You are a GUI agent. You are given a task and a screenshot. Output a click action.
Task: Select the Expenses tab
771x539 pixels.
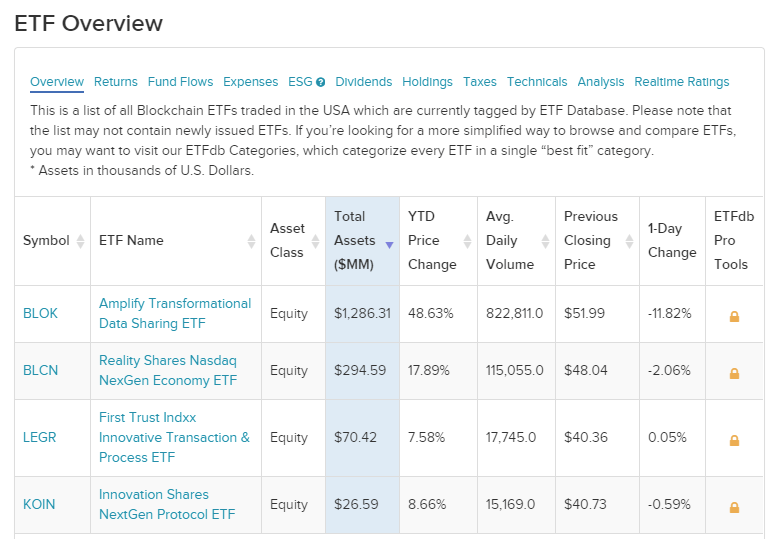click(x=250, y=82)
